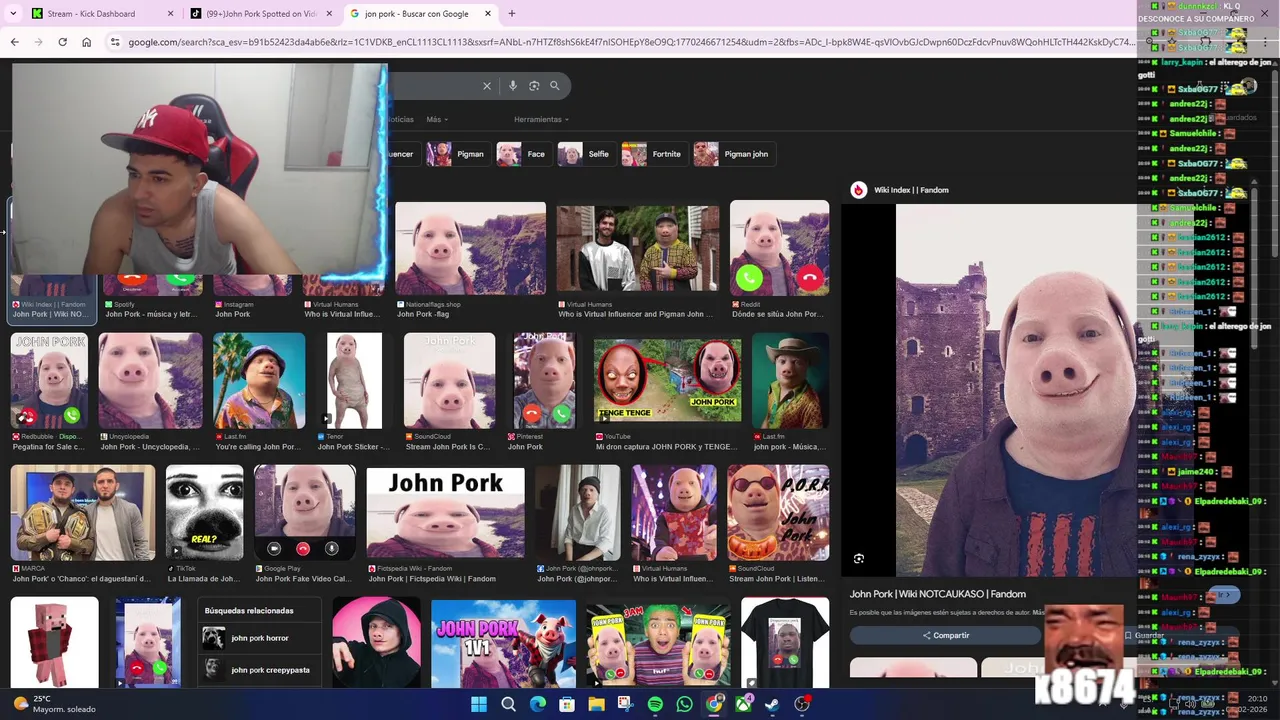Click the magnifier search submit icon
The image size is (1280, 720).
(x=555, y=86)
